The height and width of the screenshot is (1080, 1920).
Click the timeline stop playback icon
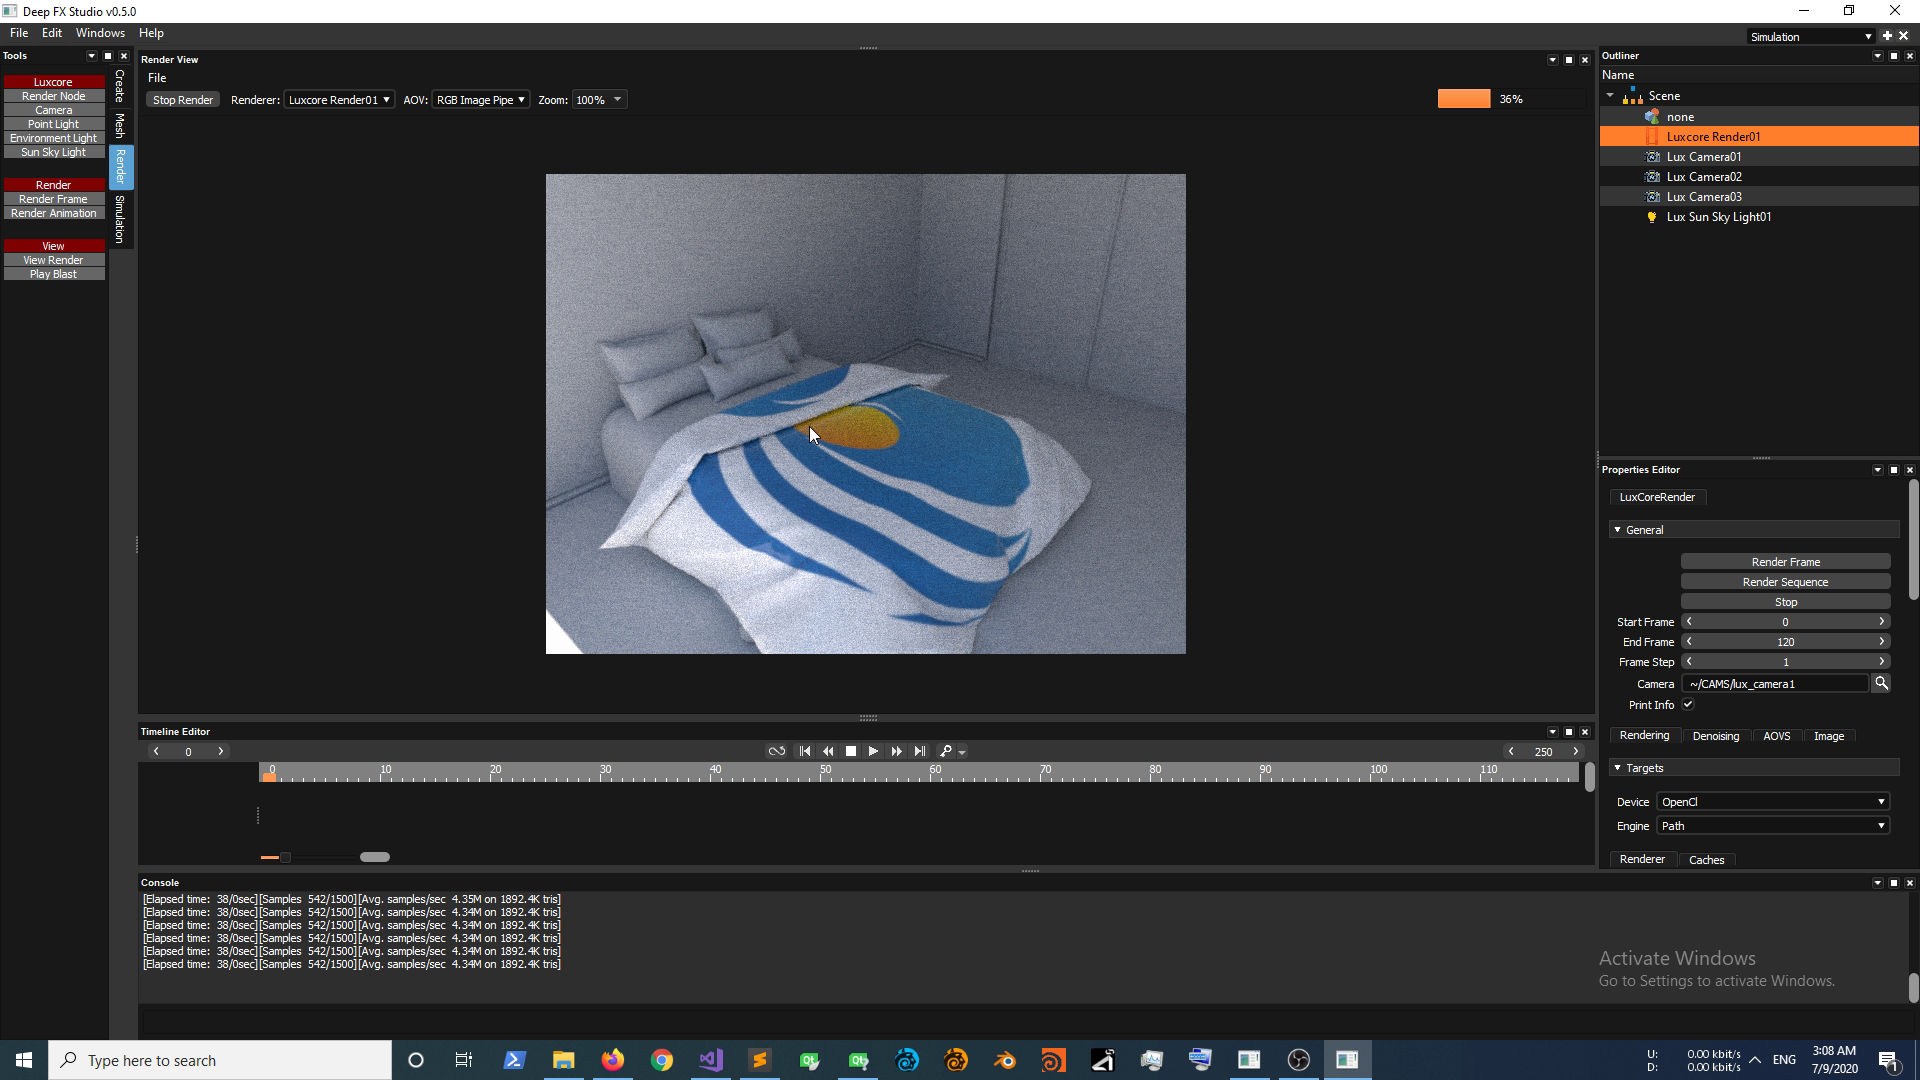pyautogui.click(x=851, y=751)
